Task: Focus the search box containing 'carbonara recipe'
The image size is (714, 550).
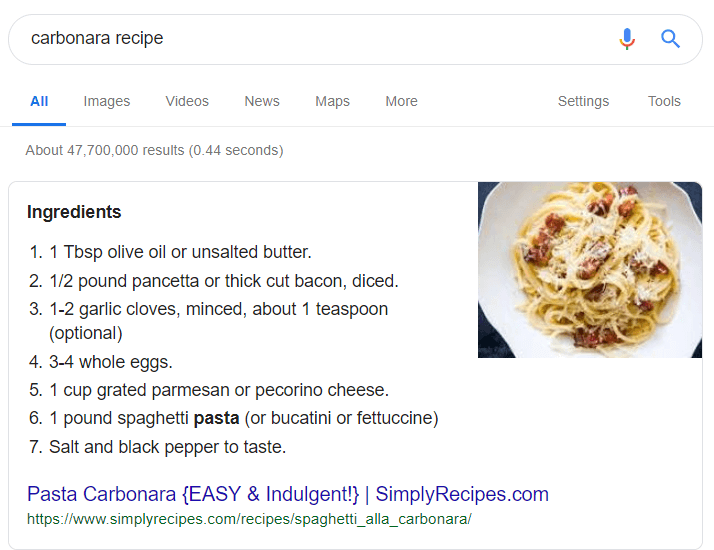Action: (300, 39)
